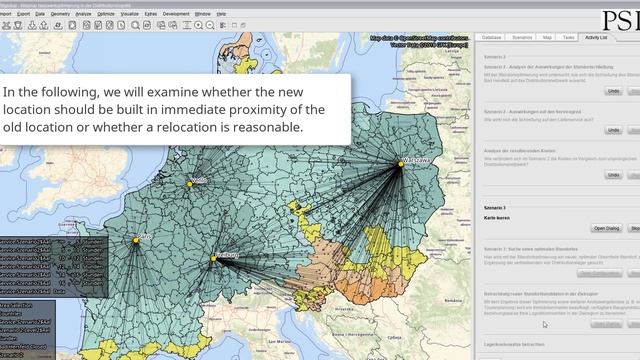Viewport: 640px width, 360px height.
Task: Click the fit-to-height icon before zoom in
Action: click(187, 25)
